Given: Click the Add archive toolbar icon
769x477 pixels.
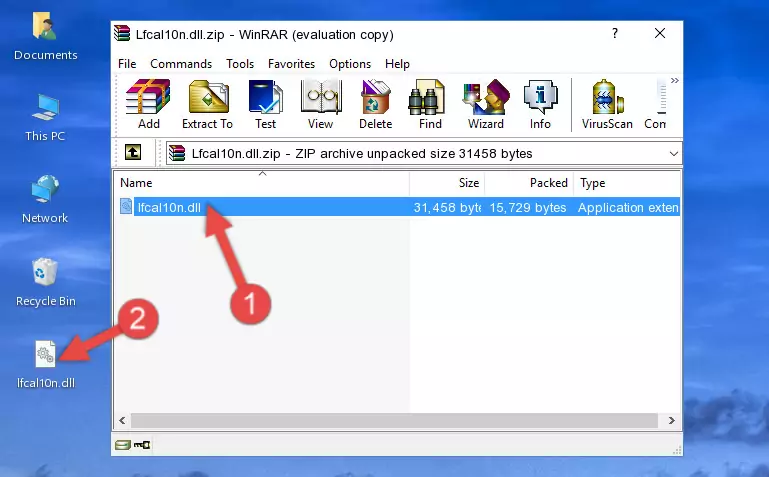Looking at the screenshot, I should point(148,104).
